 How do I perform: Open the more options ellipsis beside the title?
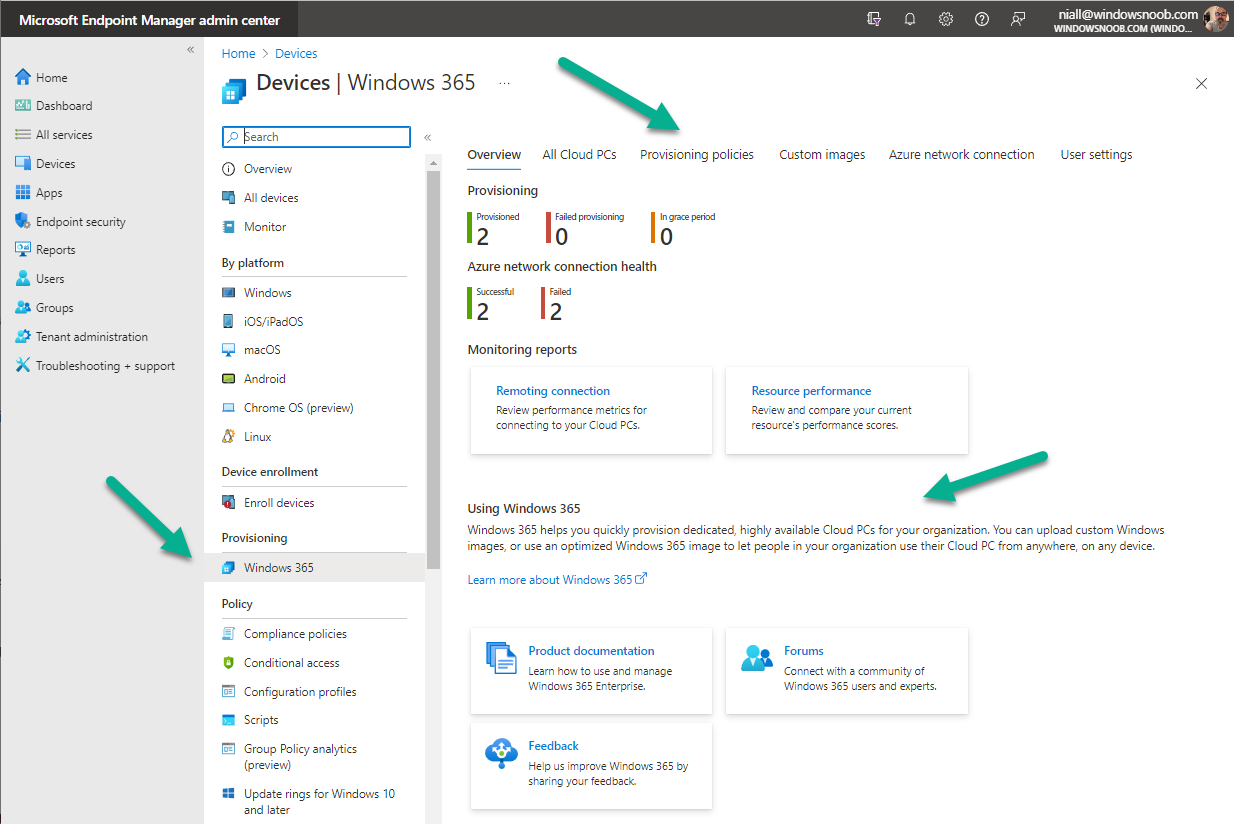pyautogui.click(x=505, y=83)
